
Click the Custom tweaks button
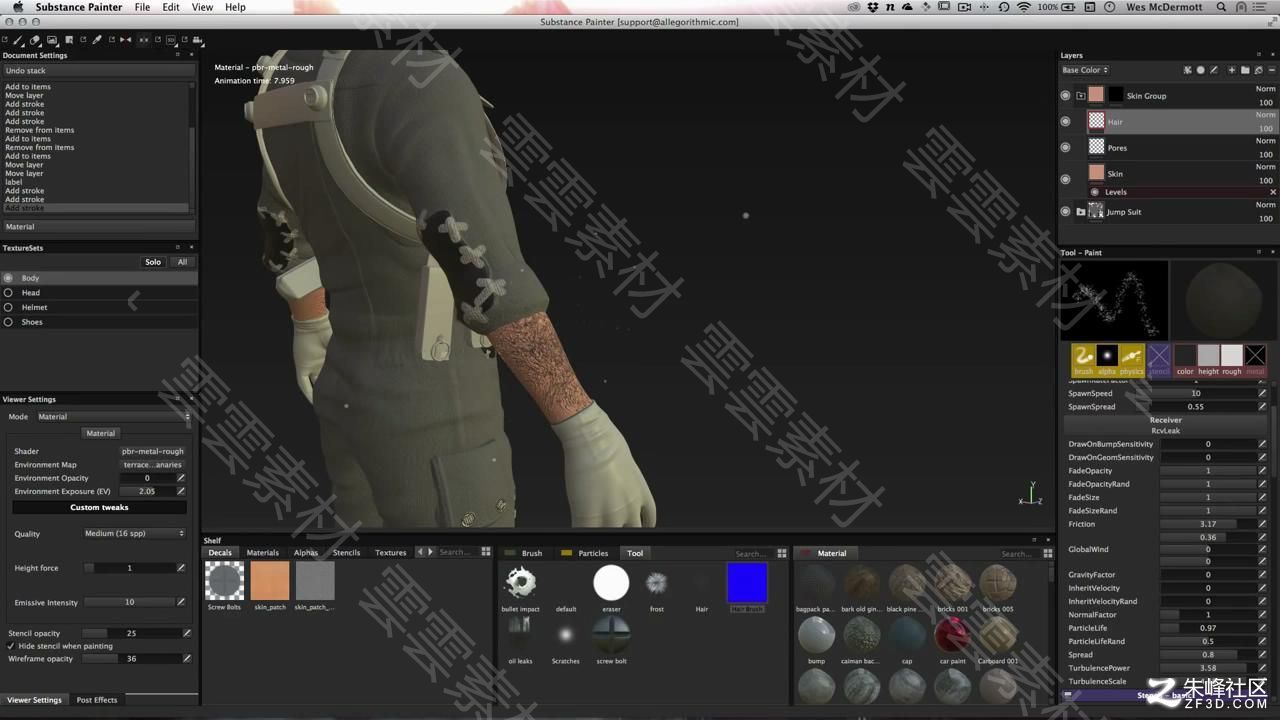click(99, 507)
